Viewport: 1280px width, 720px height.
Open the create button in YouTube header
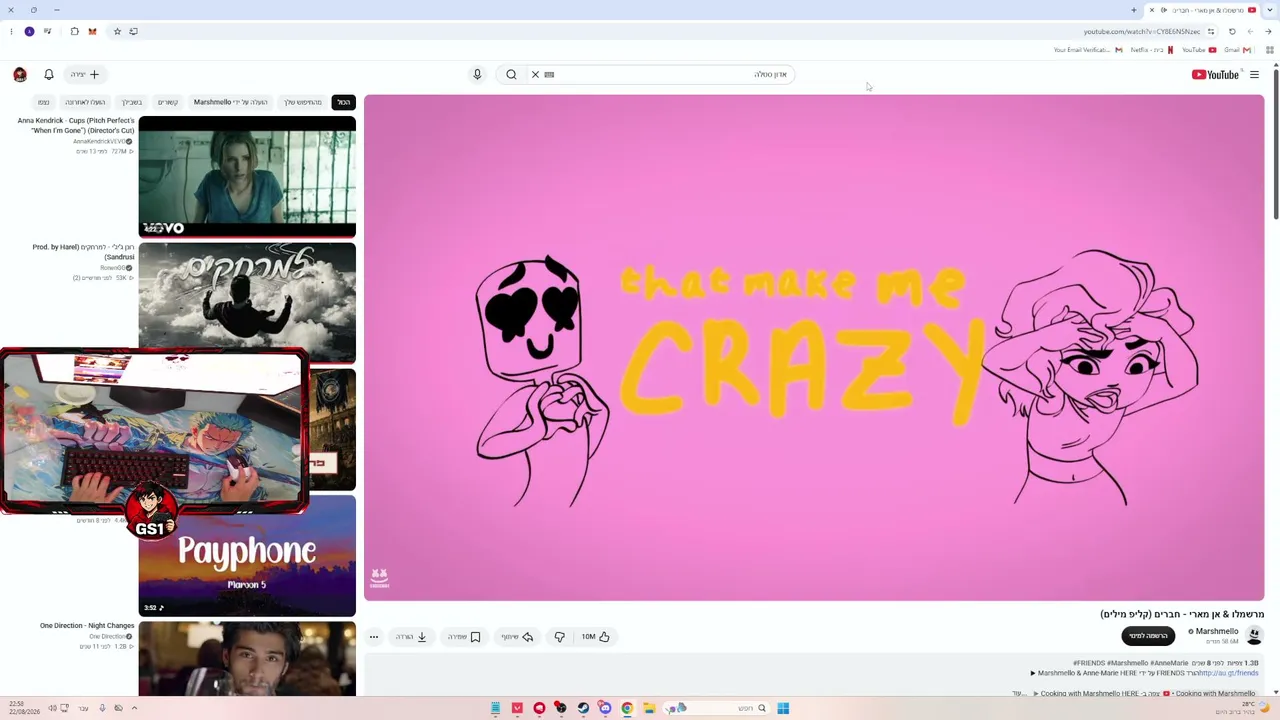tap(85, 75)
